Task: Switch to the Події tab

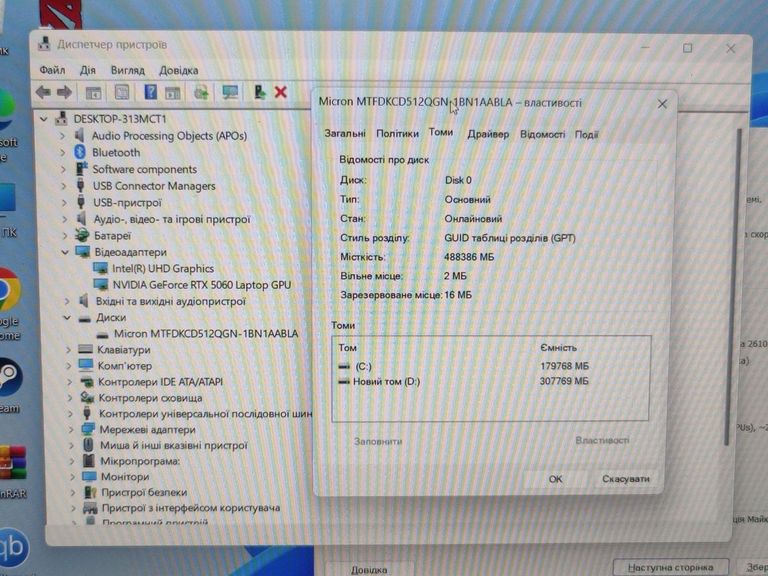Action: pos(586,134)
